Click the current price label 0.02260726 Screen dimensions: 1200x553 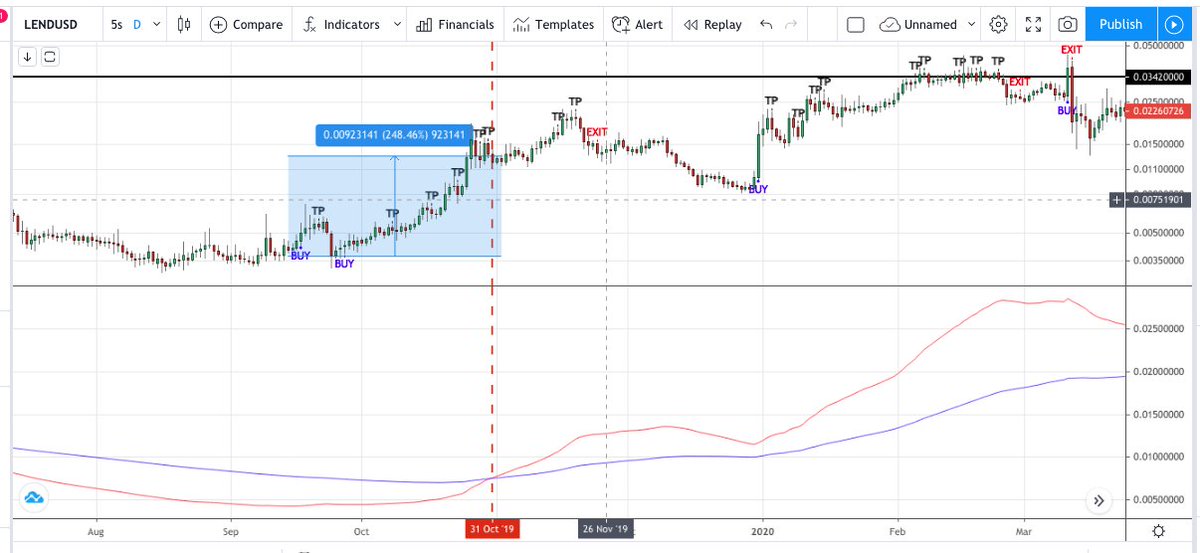tap(1159, 111)
